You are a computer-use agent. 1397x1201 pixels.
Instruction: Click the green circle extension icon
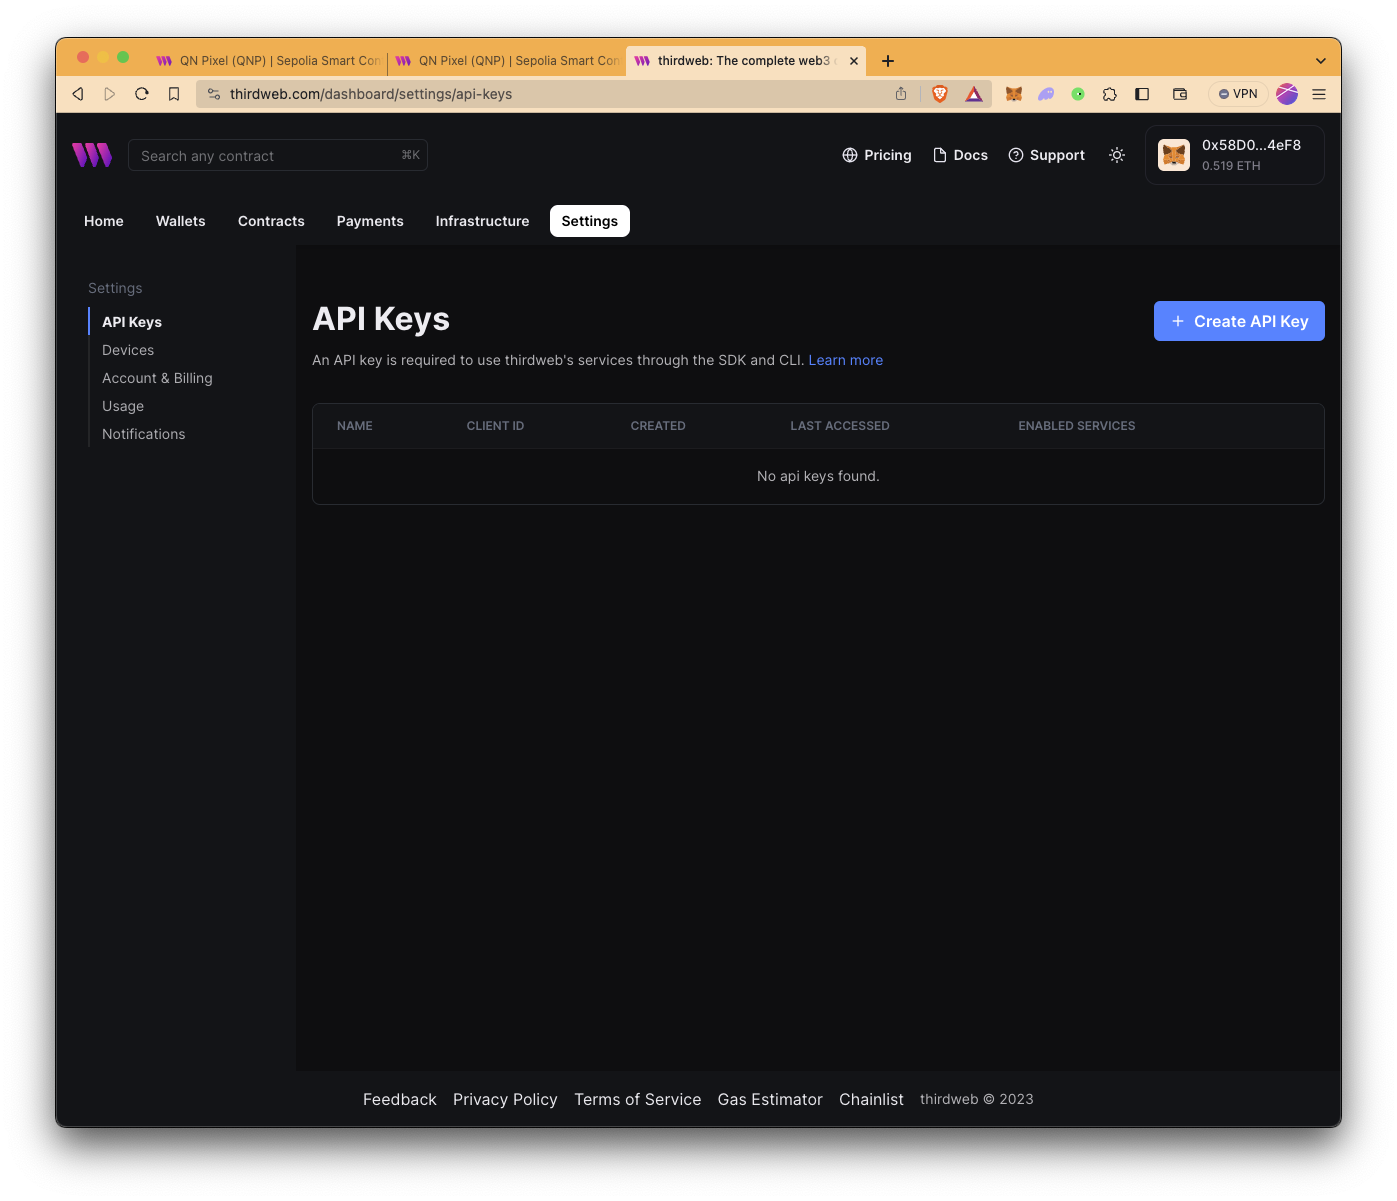(1078, 94)
